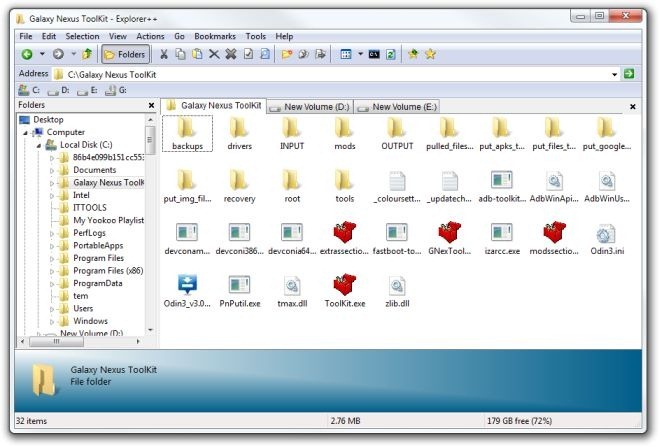Select the PnPutil.exe file icon
The image size is (660, 447).
tap(240, 291)
